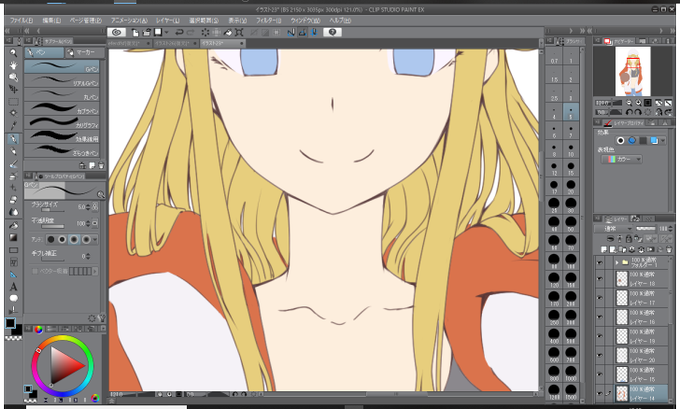Hide レイヤー 20 with eye icon

(599, 355)
